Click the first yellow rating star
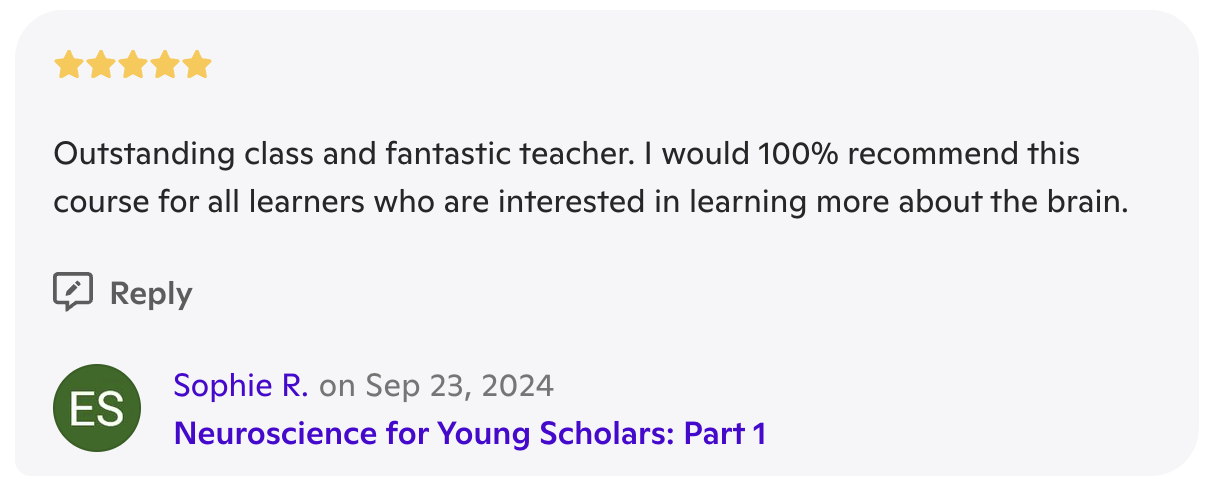Screen dimensions: 1217x485 [69, 65]
